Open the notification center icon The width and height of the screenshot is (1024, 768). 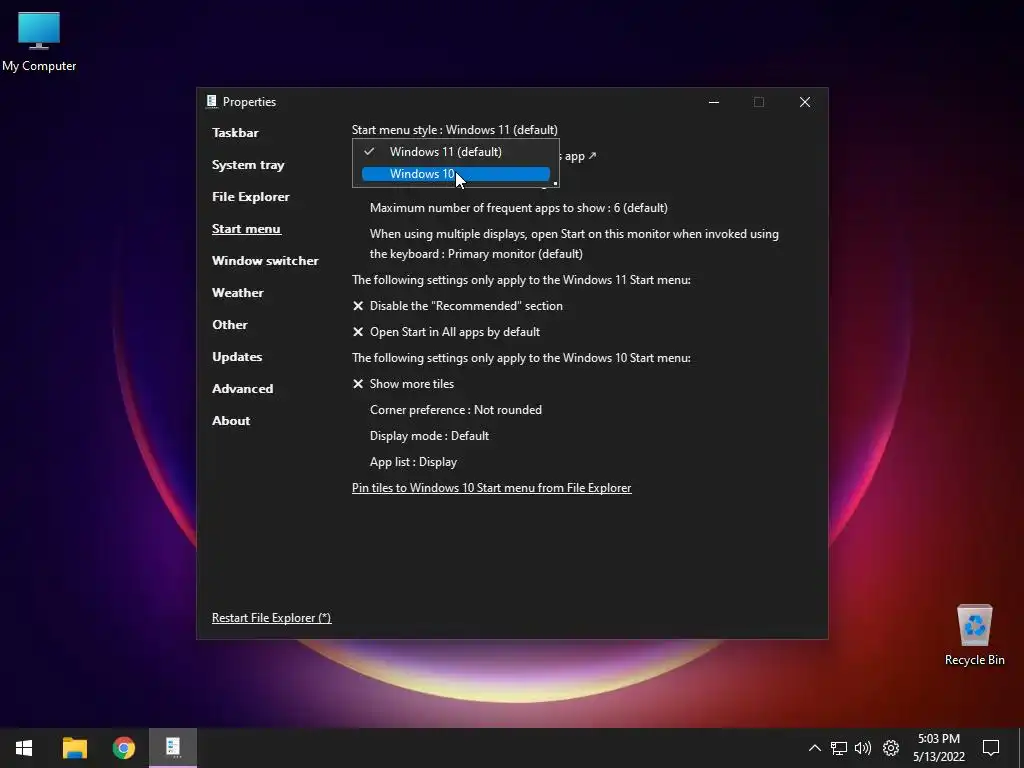coord(991,748)
